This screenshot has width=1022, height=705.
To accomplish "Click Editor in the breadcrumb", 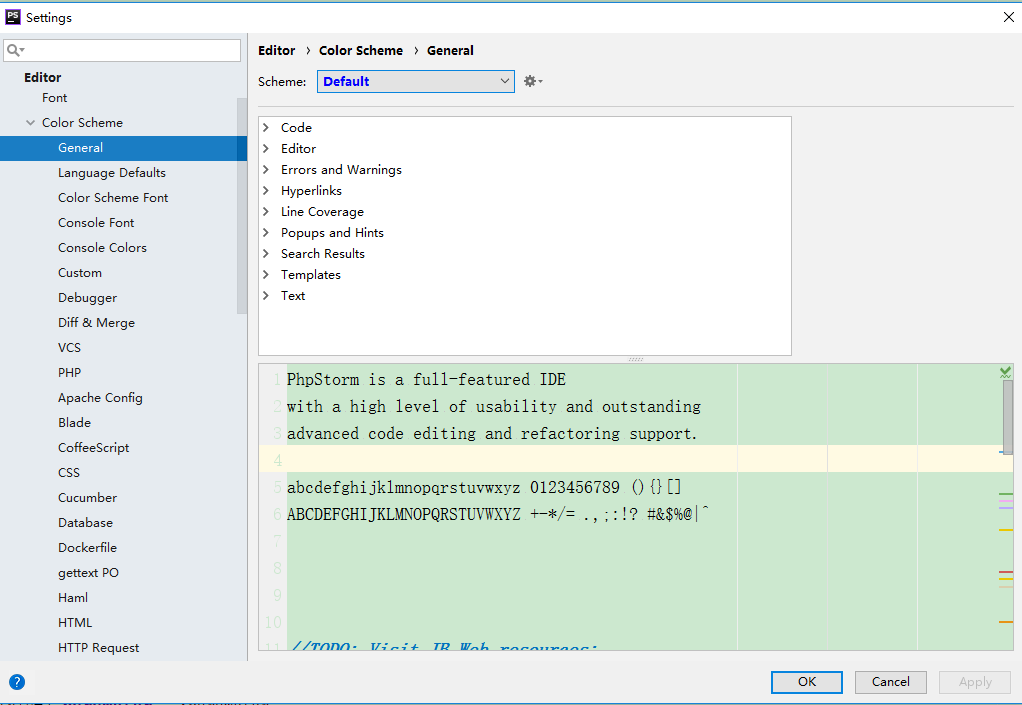I will 276,50.
